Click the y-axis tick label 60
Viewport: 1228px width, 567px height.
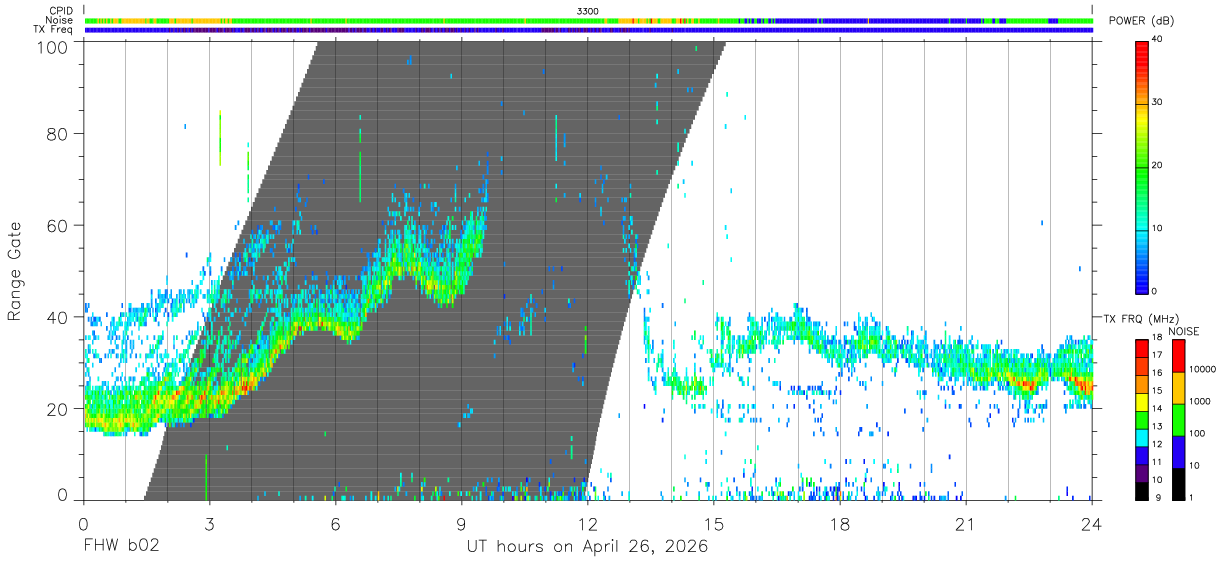(x=59, y=225)
